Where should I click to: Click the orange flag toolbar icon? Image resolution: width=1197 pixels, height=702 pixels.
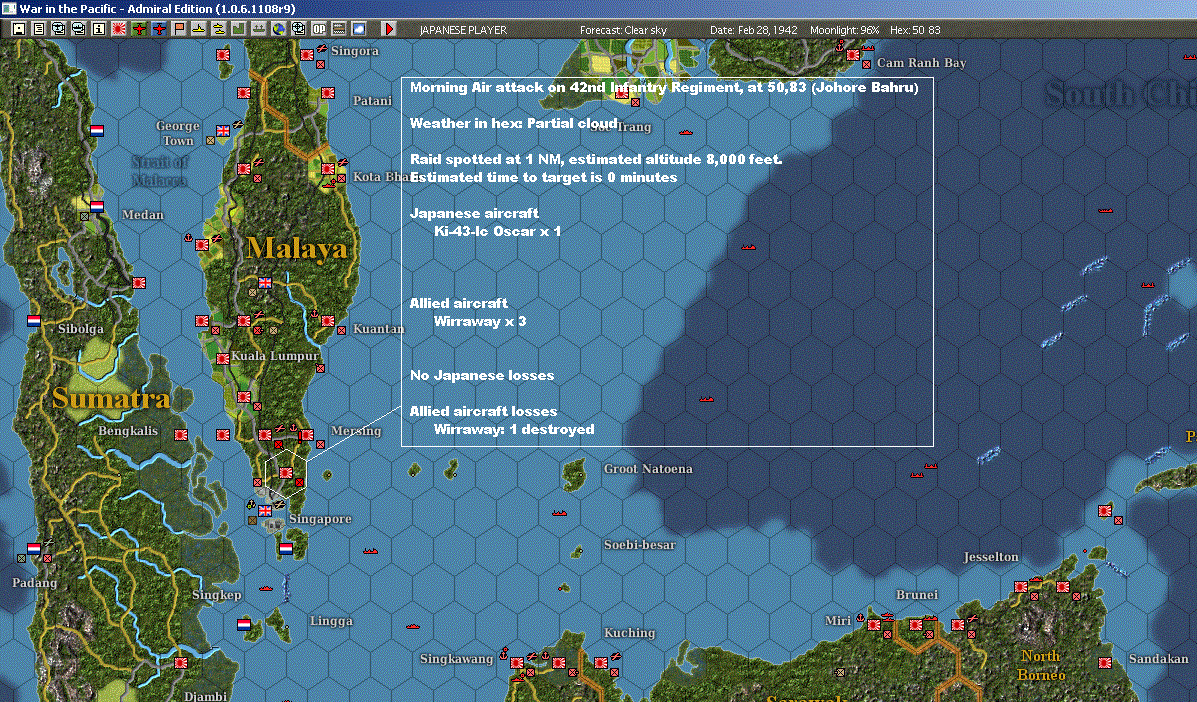(x=179, y=29)
